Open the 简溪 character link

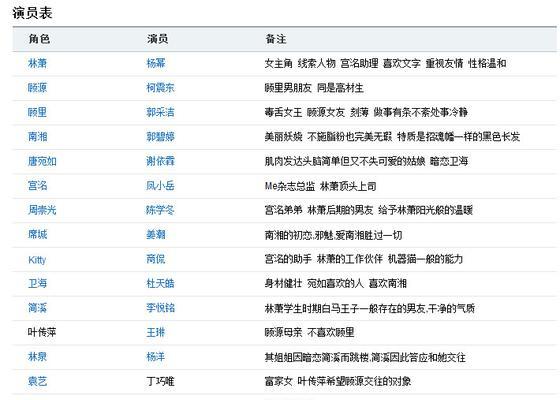pyautogui.click(x=37, y=308)
